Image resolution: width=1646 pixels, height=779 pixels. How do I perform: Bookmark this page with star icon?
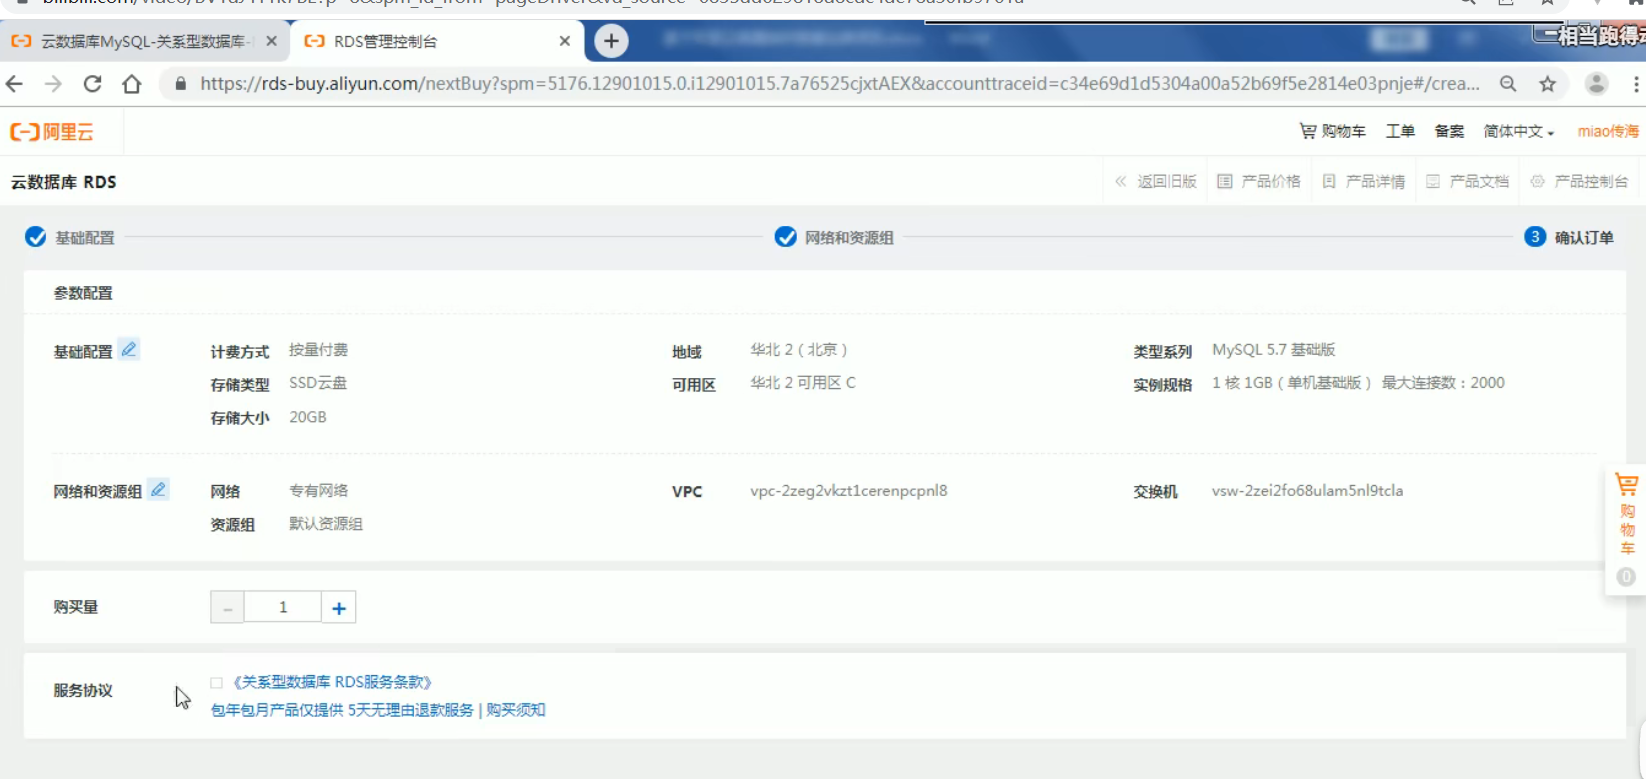coord(1548,84)
